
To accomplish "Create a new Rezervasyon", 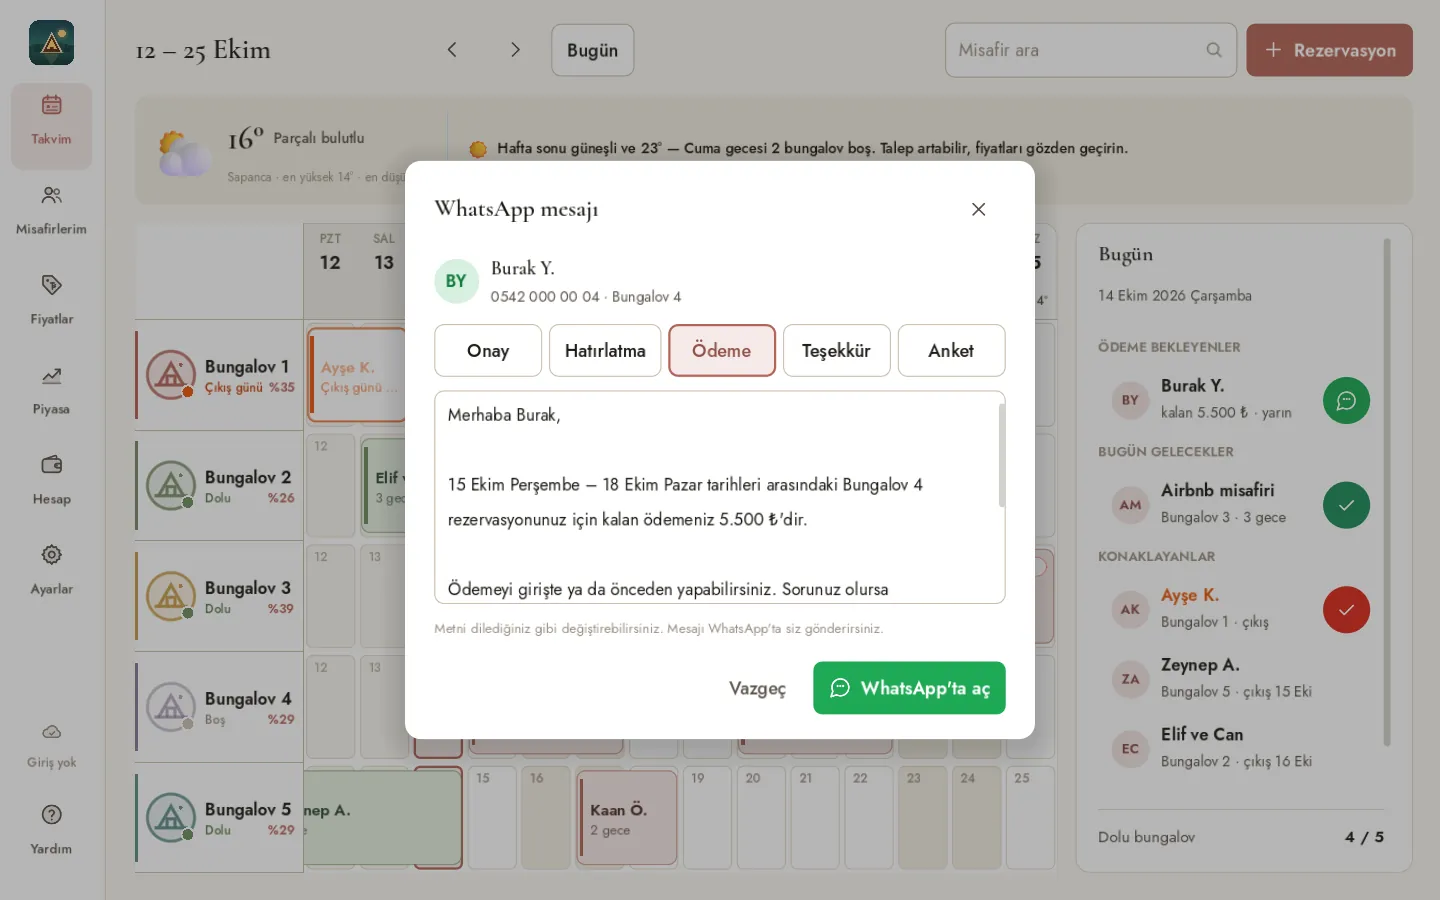I will [x=1329, y=50].
